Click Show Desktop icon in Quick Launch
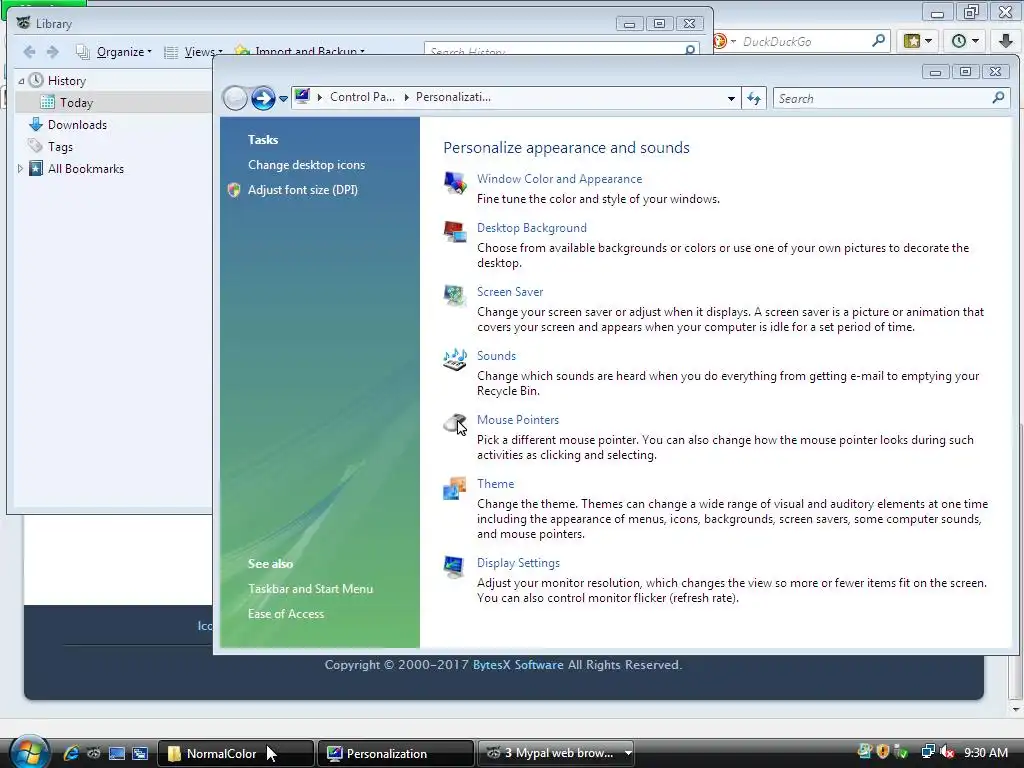 (x=116, y=753)
